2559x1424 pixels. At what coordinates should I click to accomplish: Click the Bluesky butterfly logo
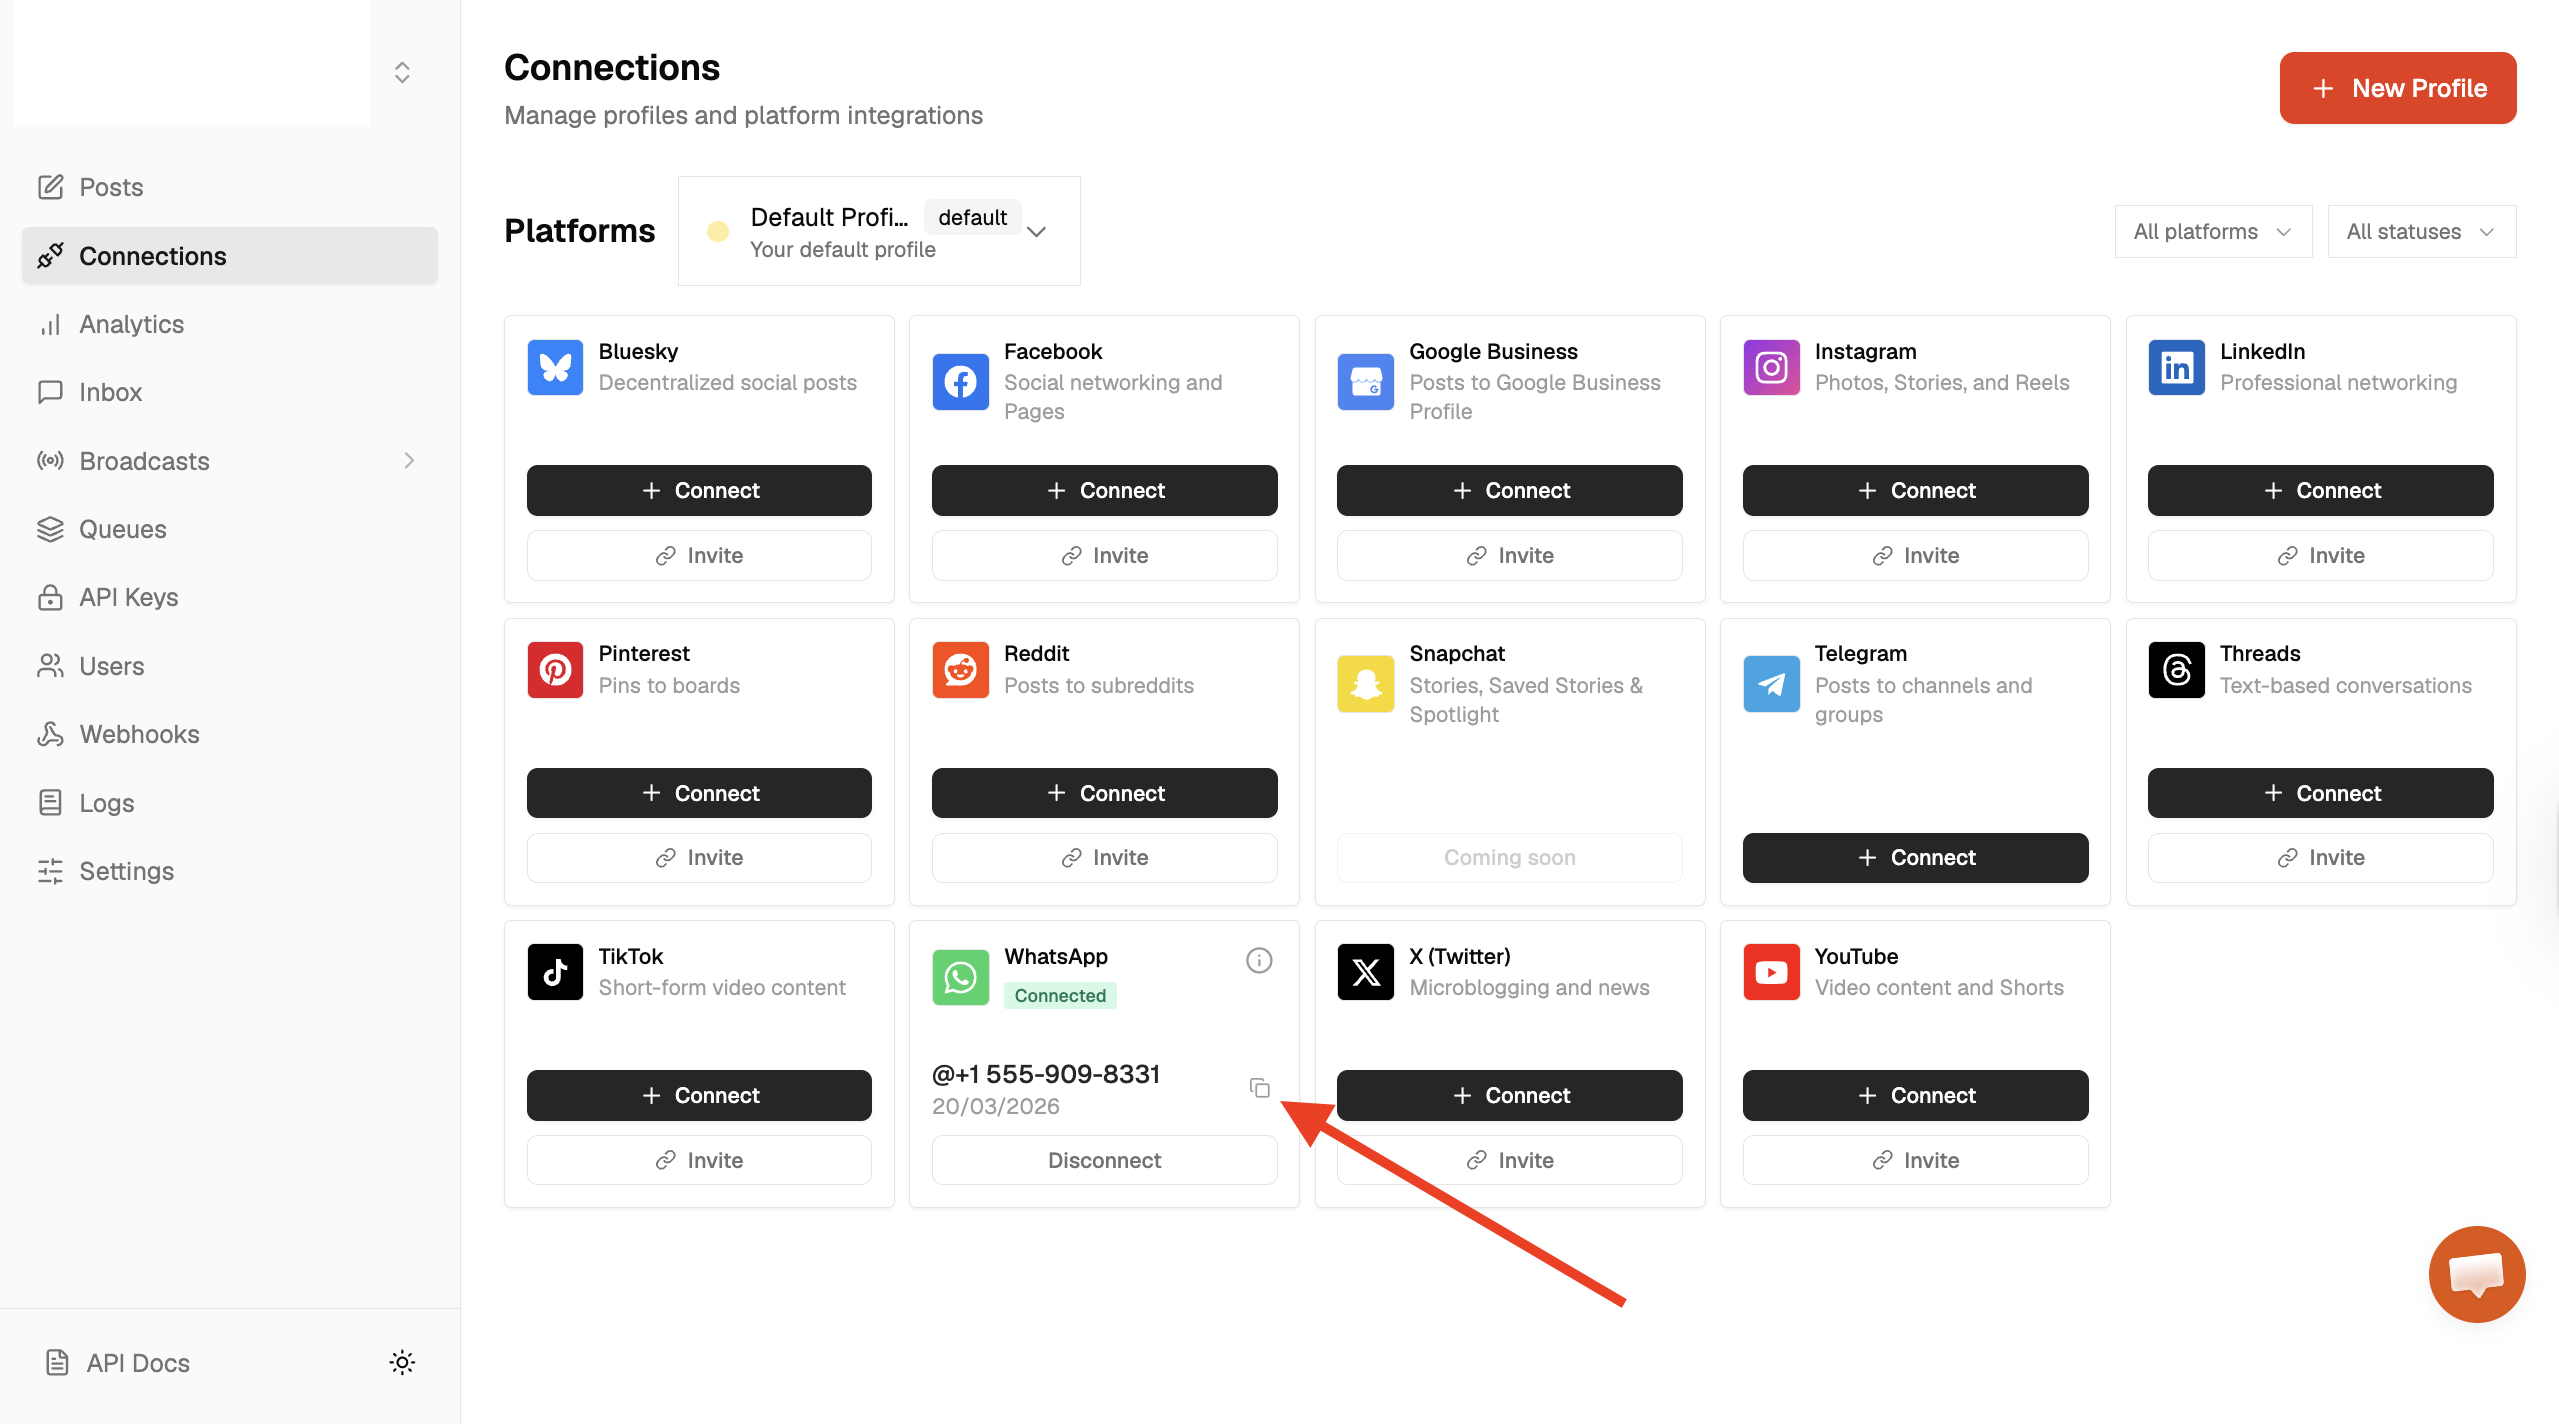pos(555,367)
